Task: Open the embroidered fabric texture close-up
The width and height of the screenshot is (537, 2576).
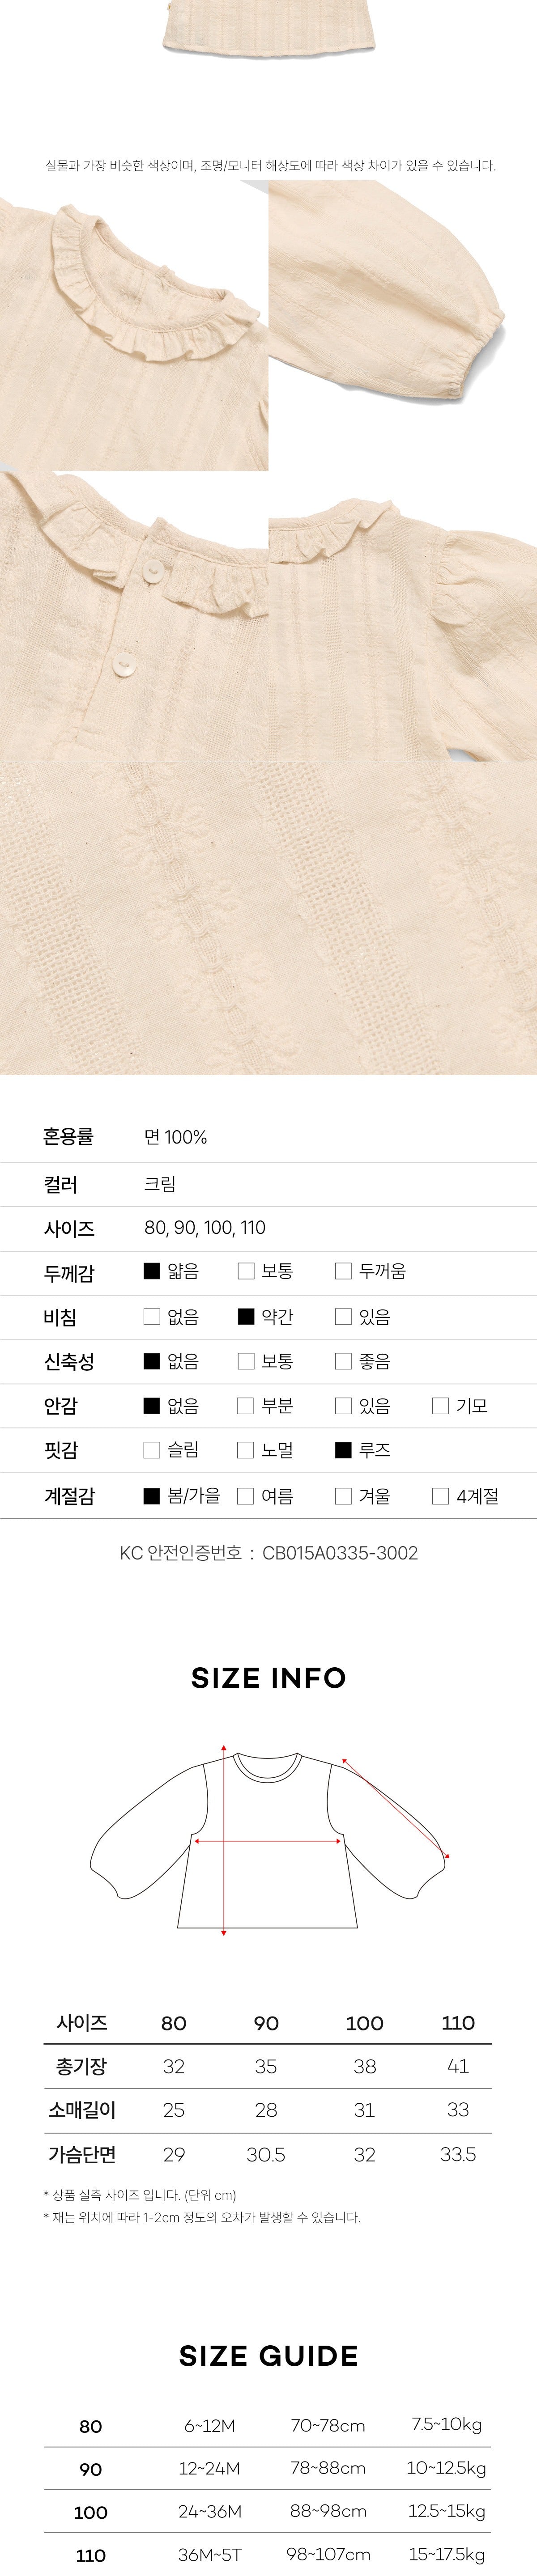Action: click(x=268, y=918)
